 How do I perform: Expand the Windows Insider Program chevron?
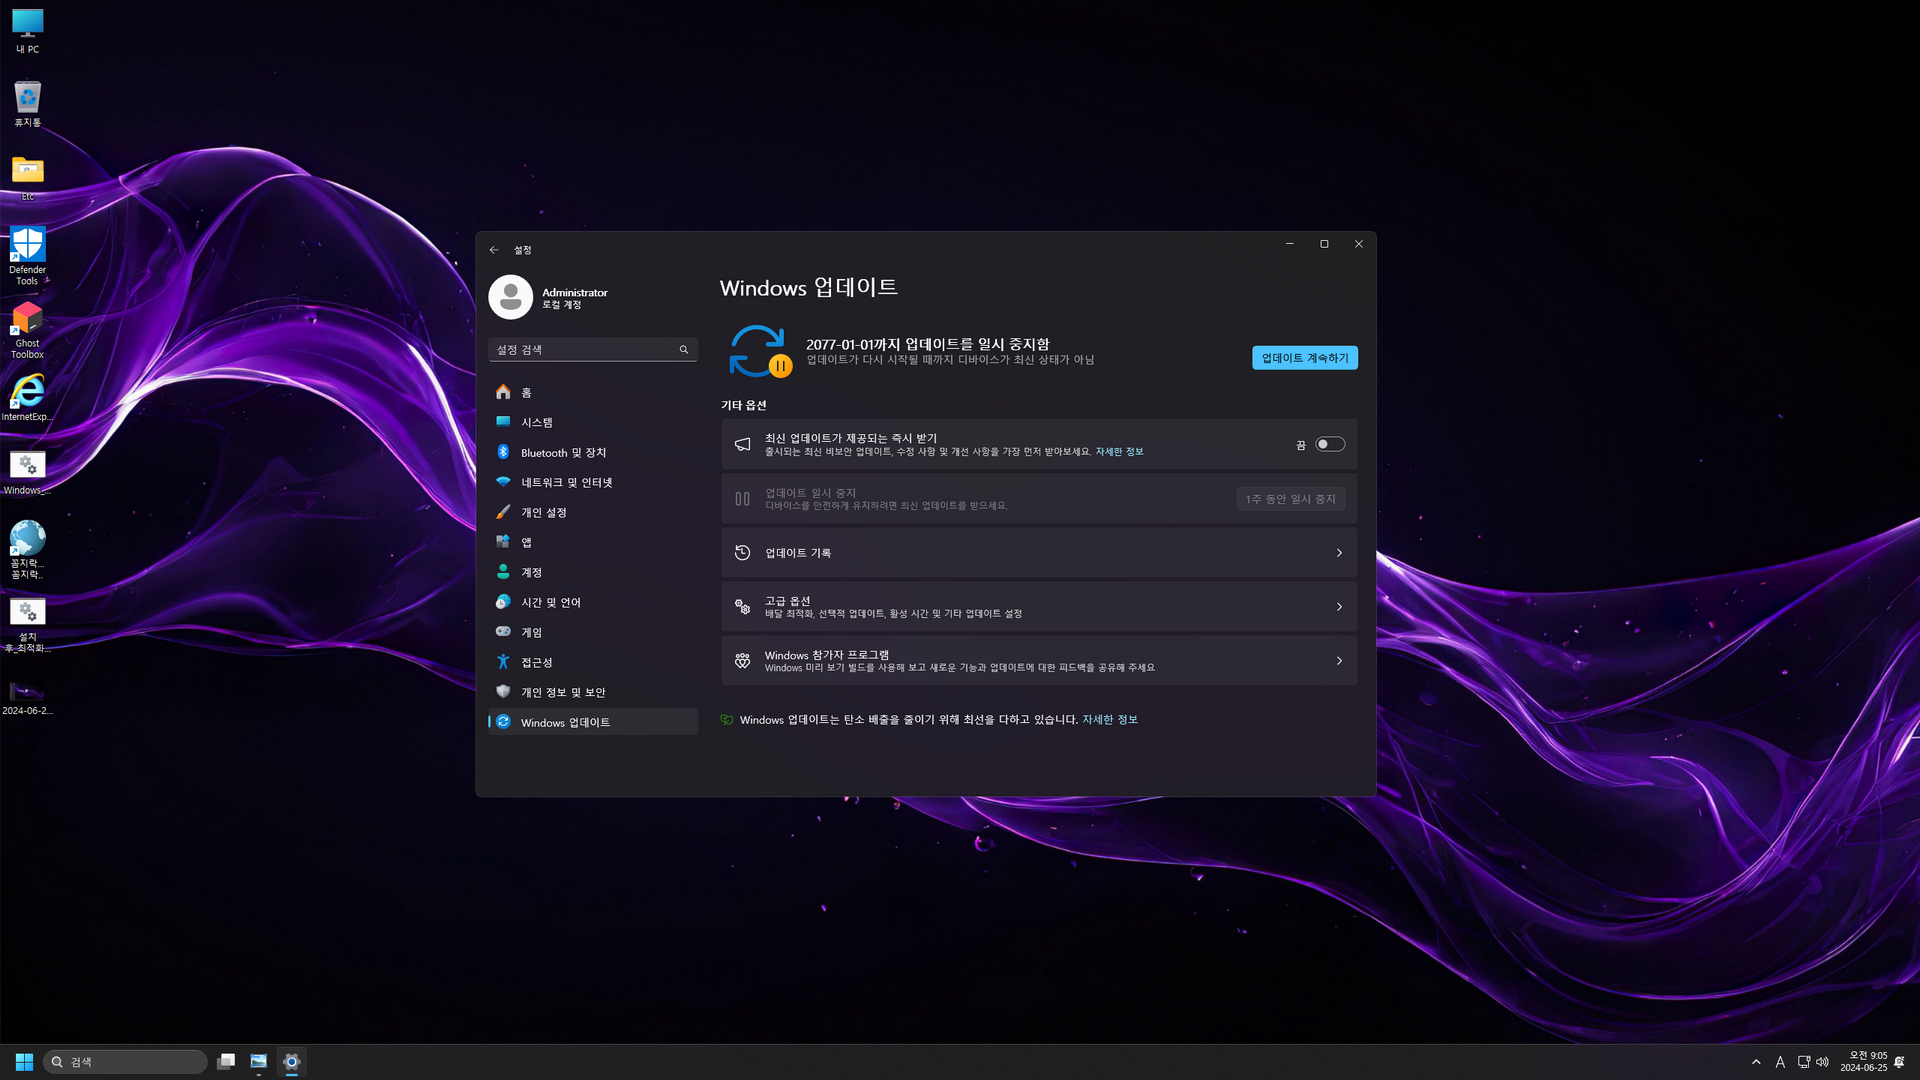[1339, 661]
